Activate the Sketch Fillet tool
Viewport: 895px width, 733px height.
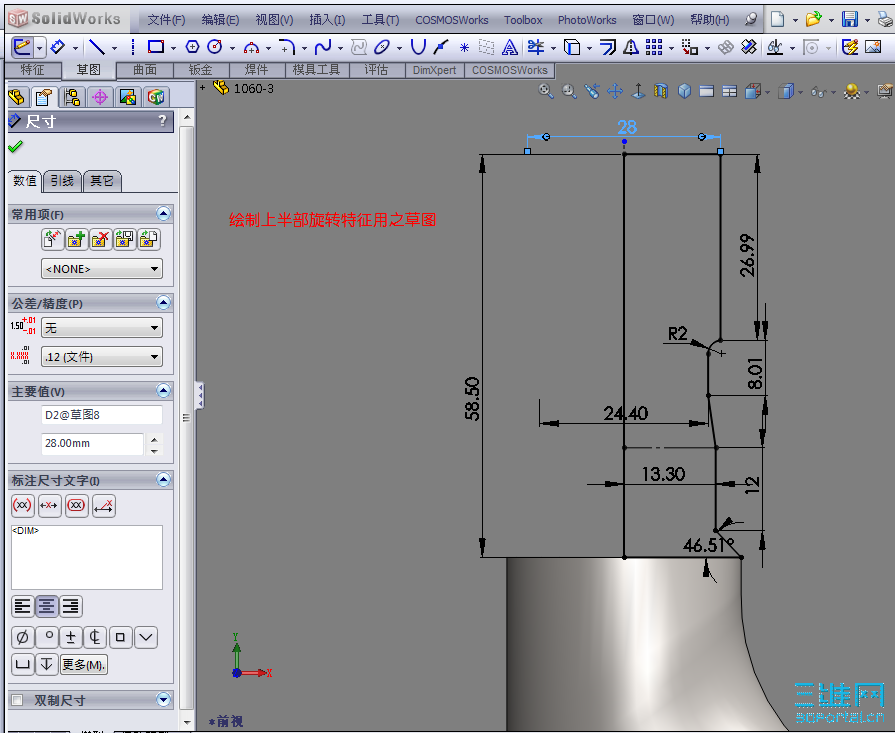pyautogui.click(x=287, y=47)
